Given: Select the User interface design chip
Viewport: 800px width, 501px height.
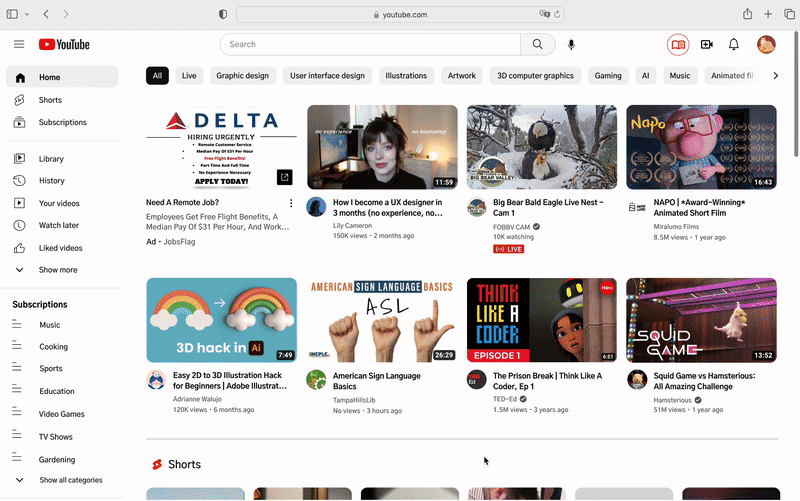Looking at the screenshot, I should (x=328, y=76).
